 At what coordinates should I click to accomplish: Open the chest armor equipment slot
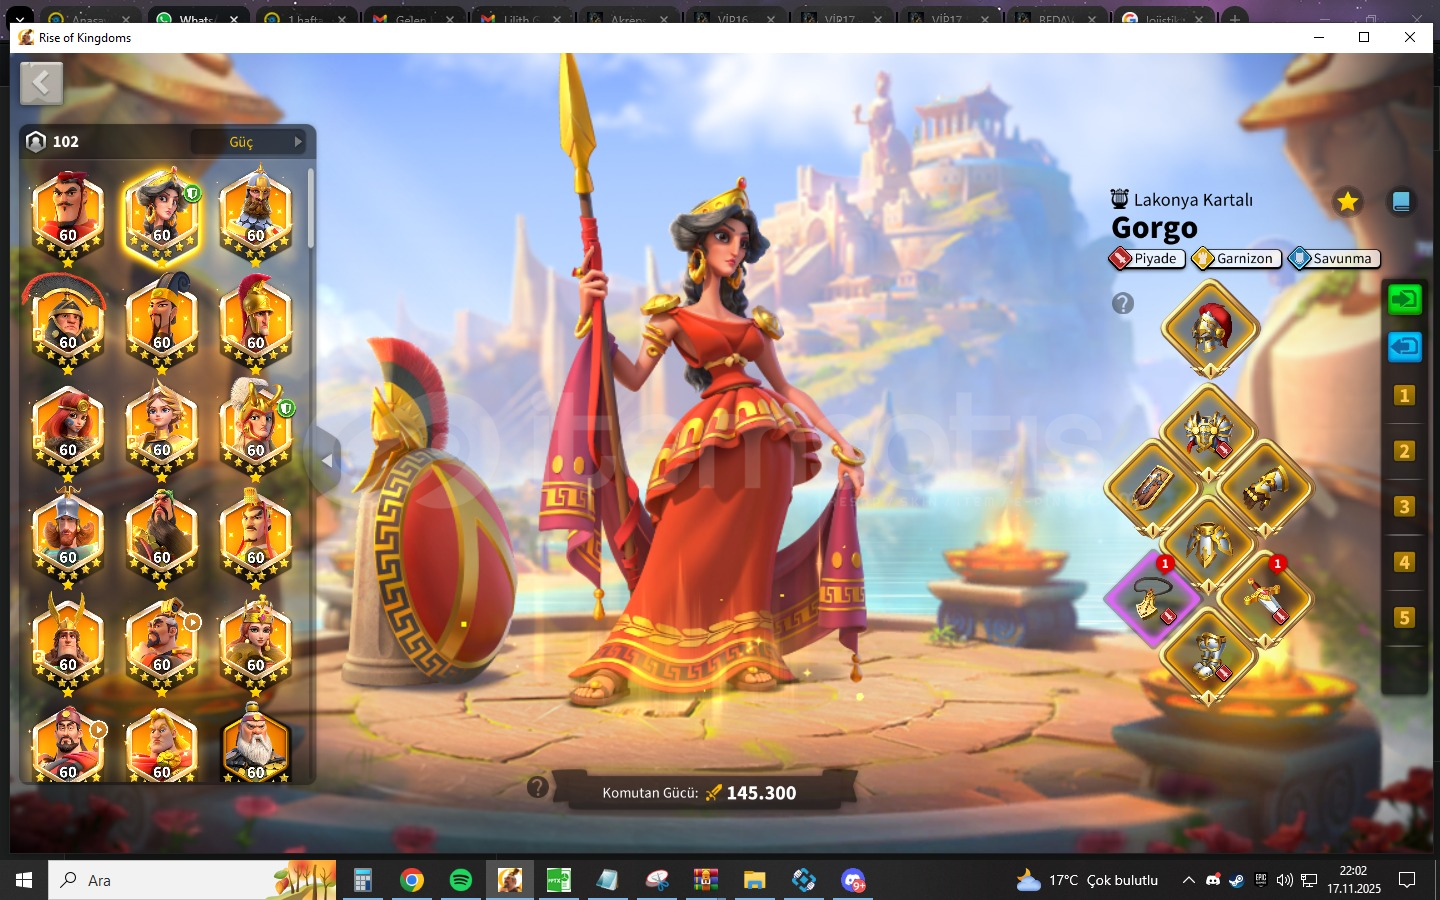click(x=1209, y=433)
